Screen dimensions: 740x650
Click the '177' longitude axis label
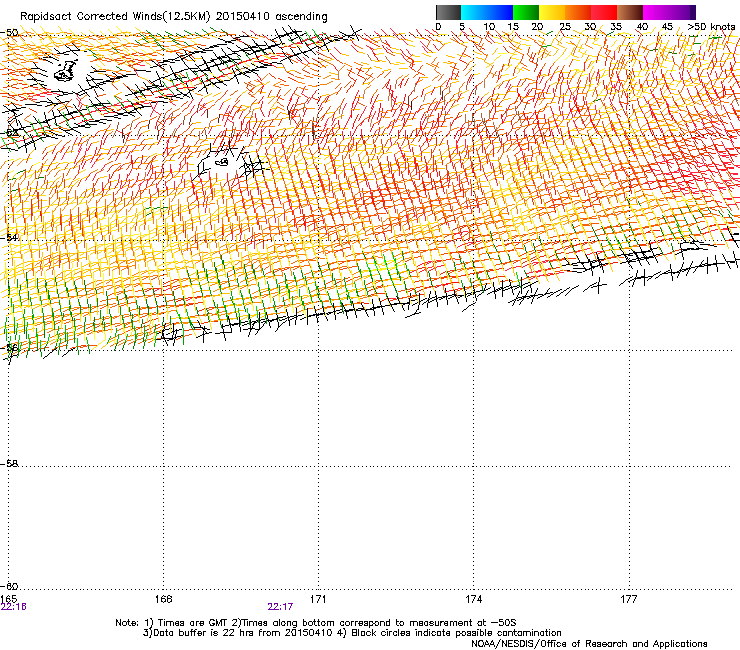629,599
